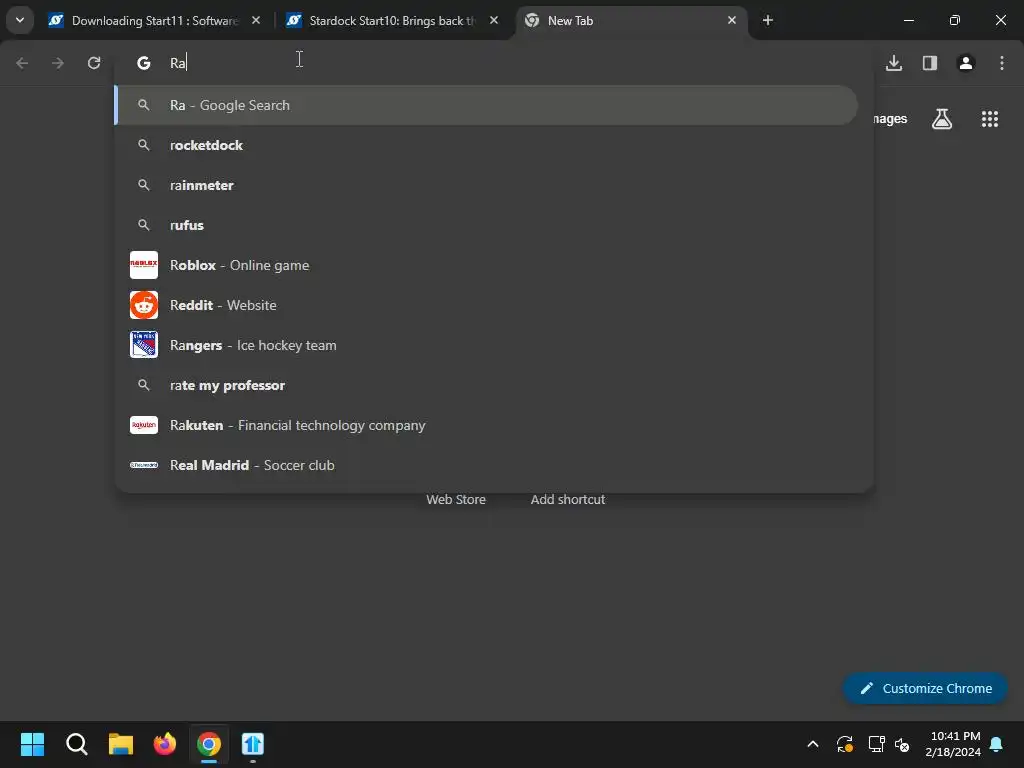Pick the rufus suggestion
Image resolution: width=1024 pixels, height=768 pixels.
click(x=486, y=225)
